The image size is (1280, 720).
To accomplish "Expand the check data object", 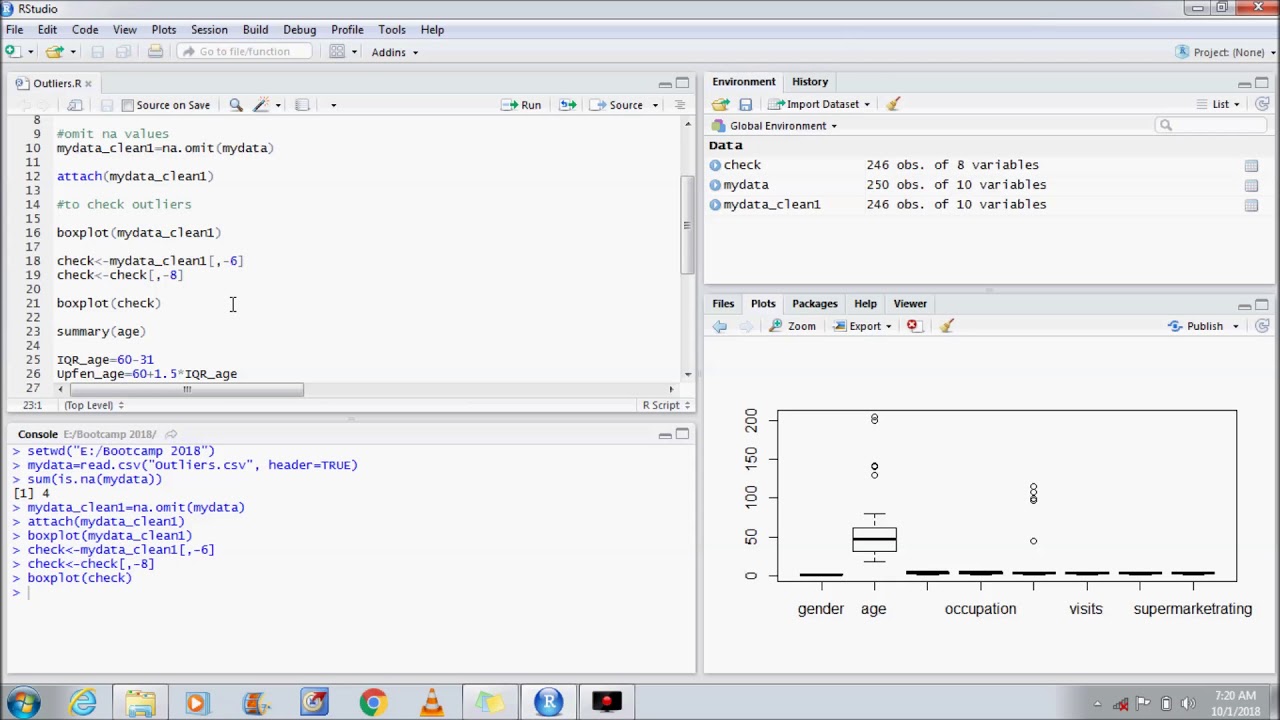I will pos(715,165).
